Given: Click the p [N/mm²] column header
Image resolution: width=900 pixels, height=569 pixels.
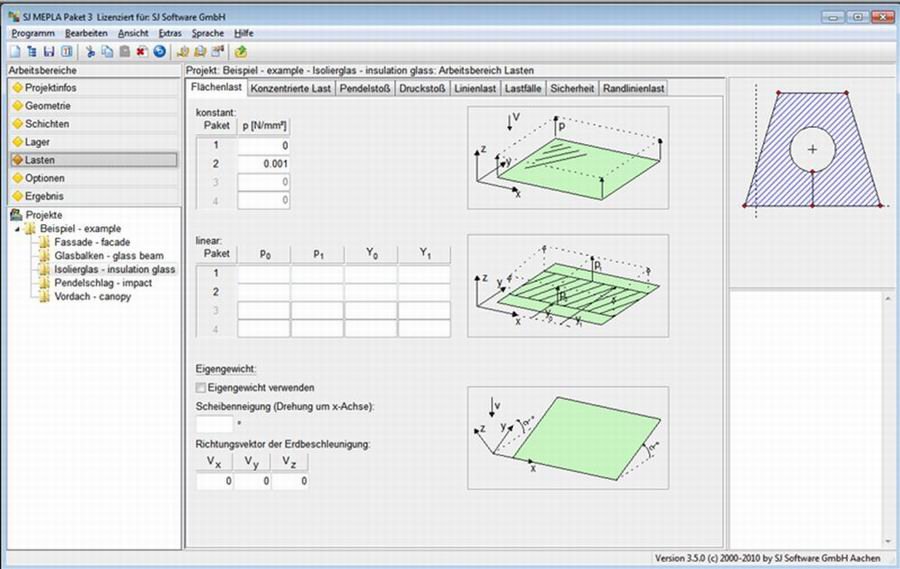Looking at the screenshot, I should click(264, 126).
